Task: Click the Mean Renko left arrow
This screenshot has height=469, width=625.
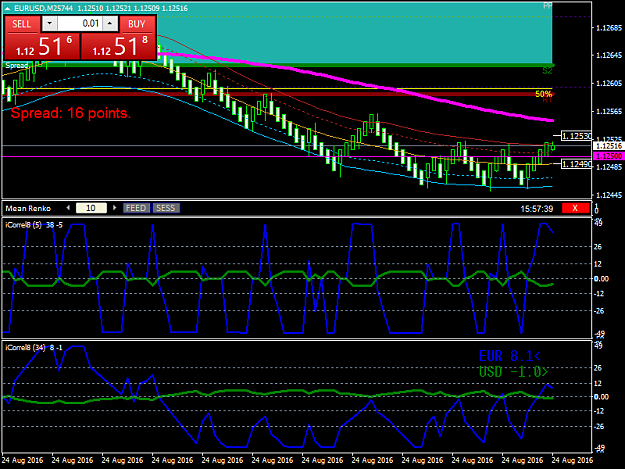Action: click(x=68, y=208)
